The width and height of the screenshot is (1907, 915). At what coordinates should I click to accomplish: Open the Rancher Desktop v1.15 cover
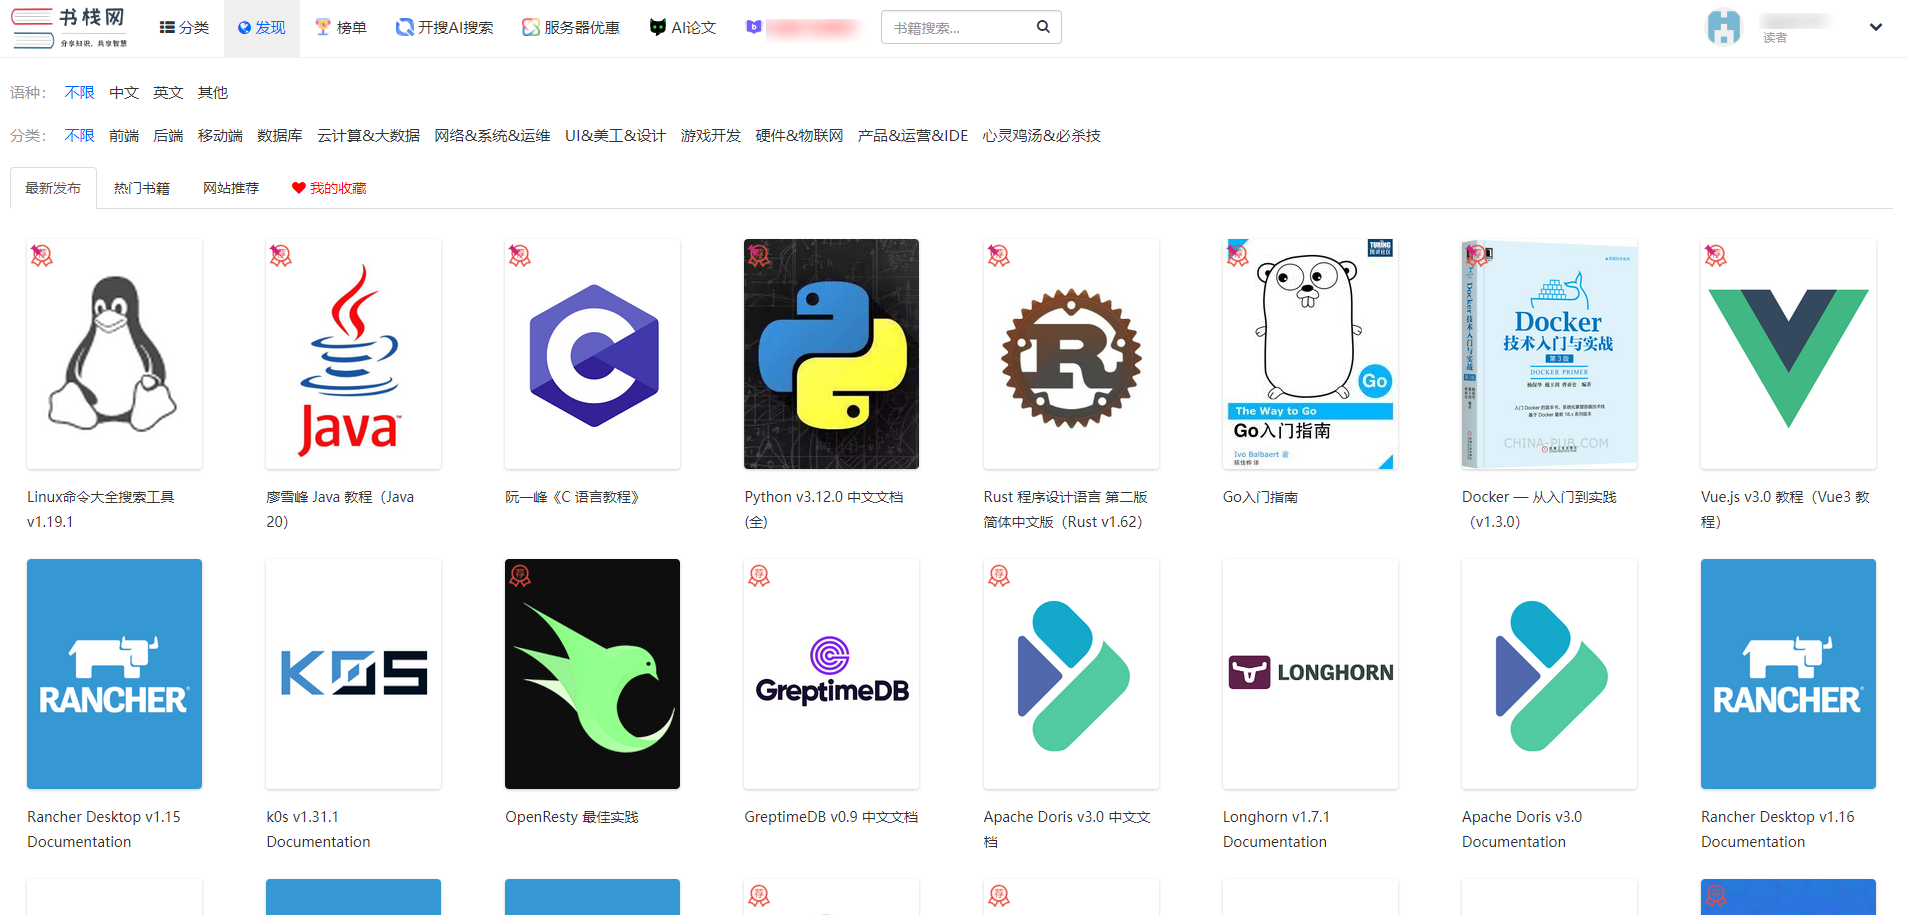point(114,674)
